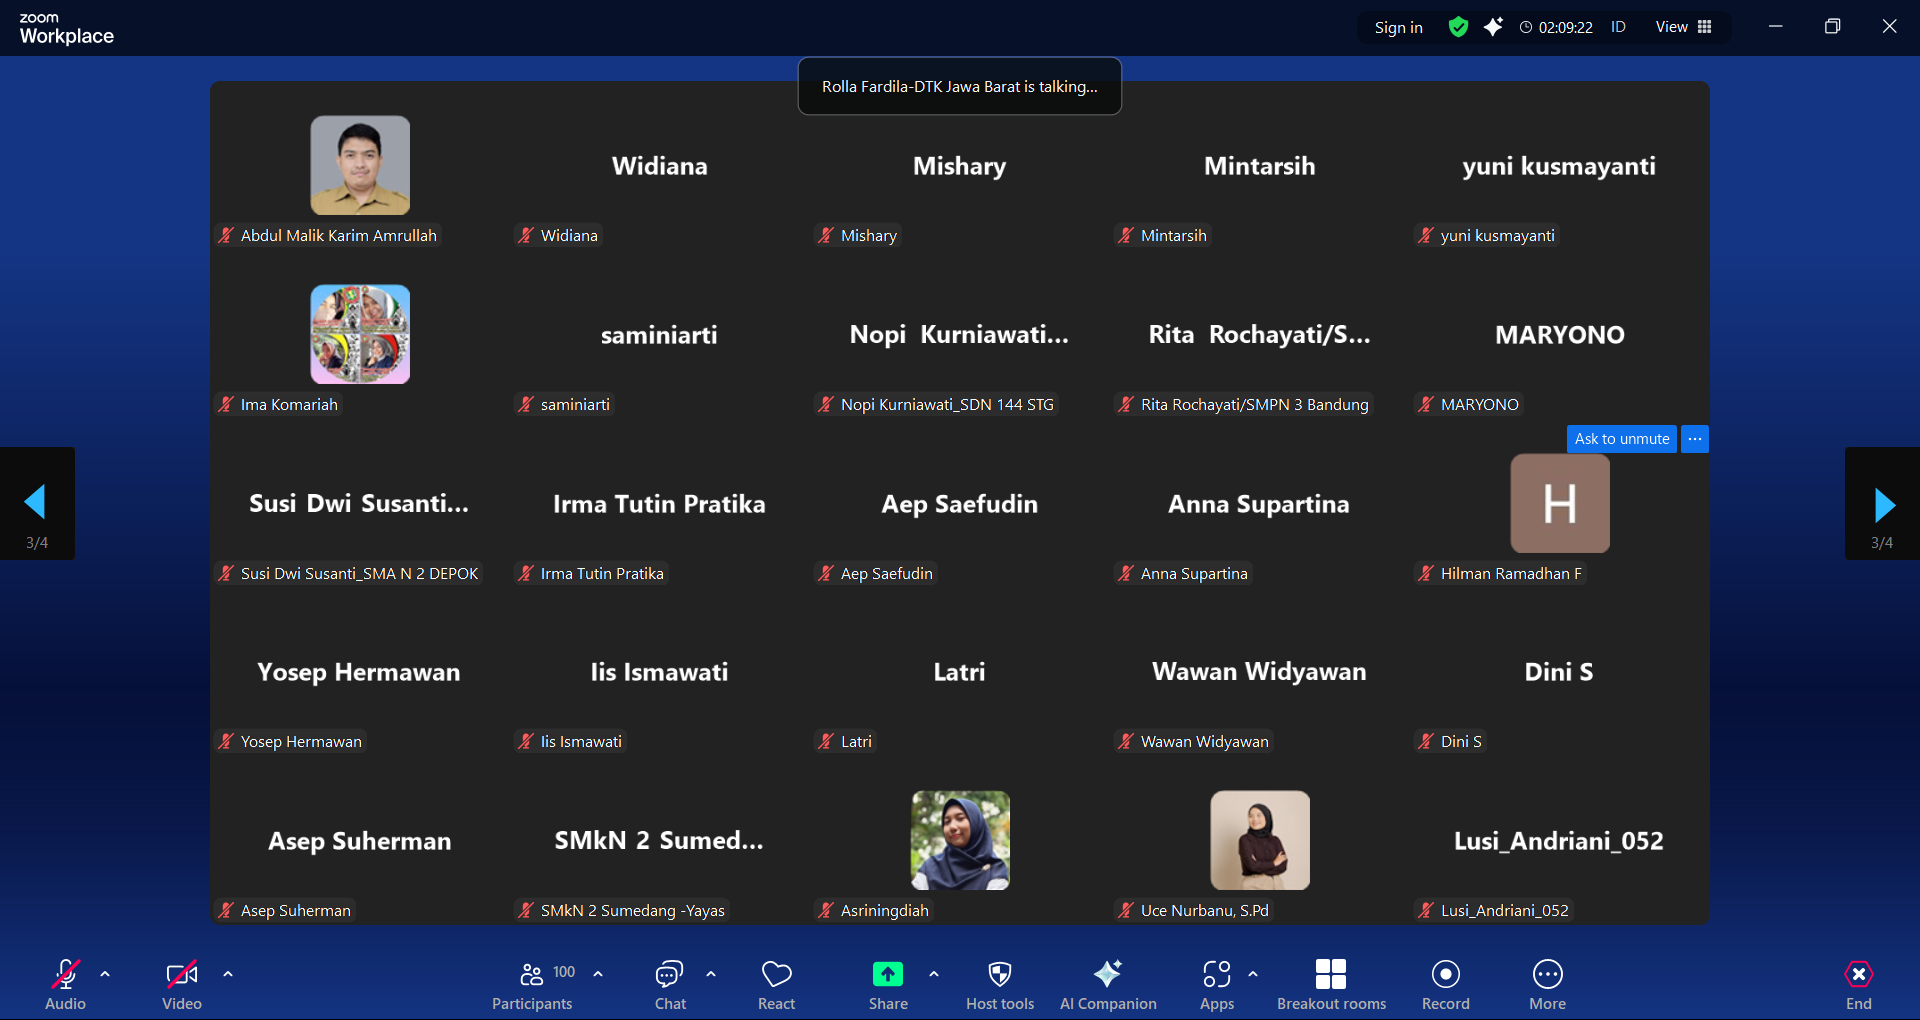Select Abdul Malik Karim Amrullah's profile photo
1920x1020 pixels.
coord(360,165)
